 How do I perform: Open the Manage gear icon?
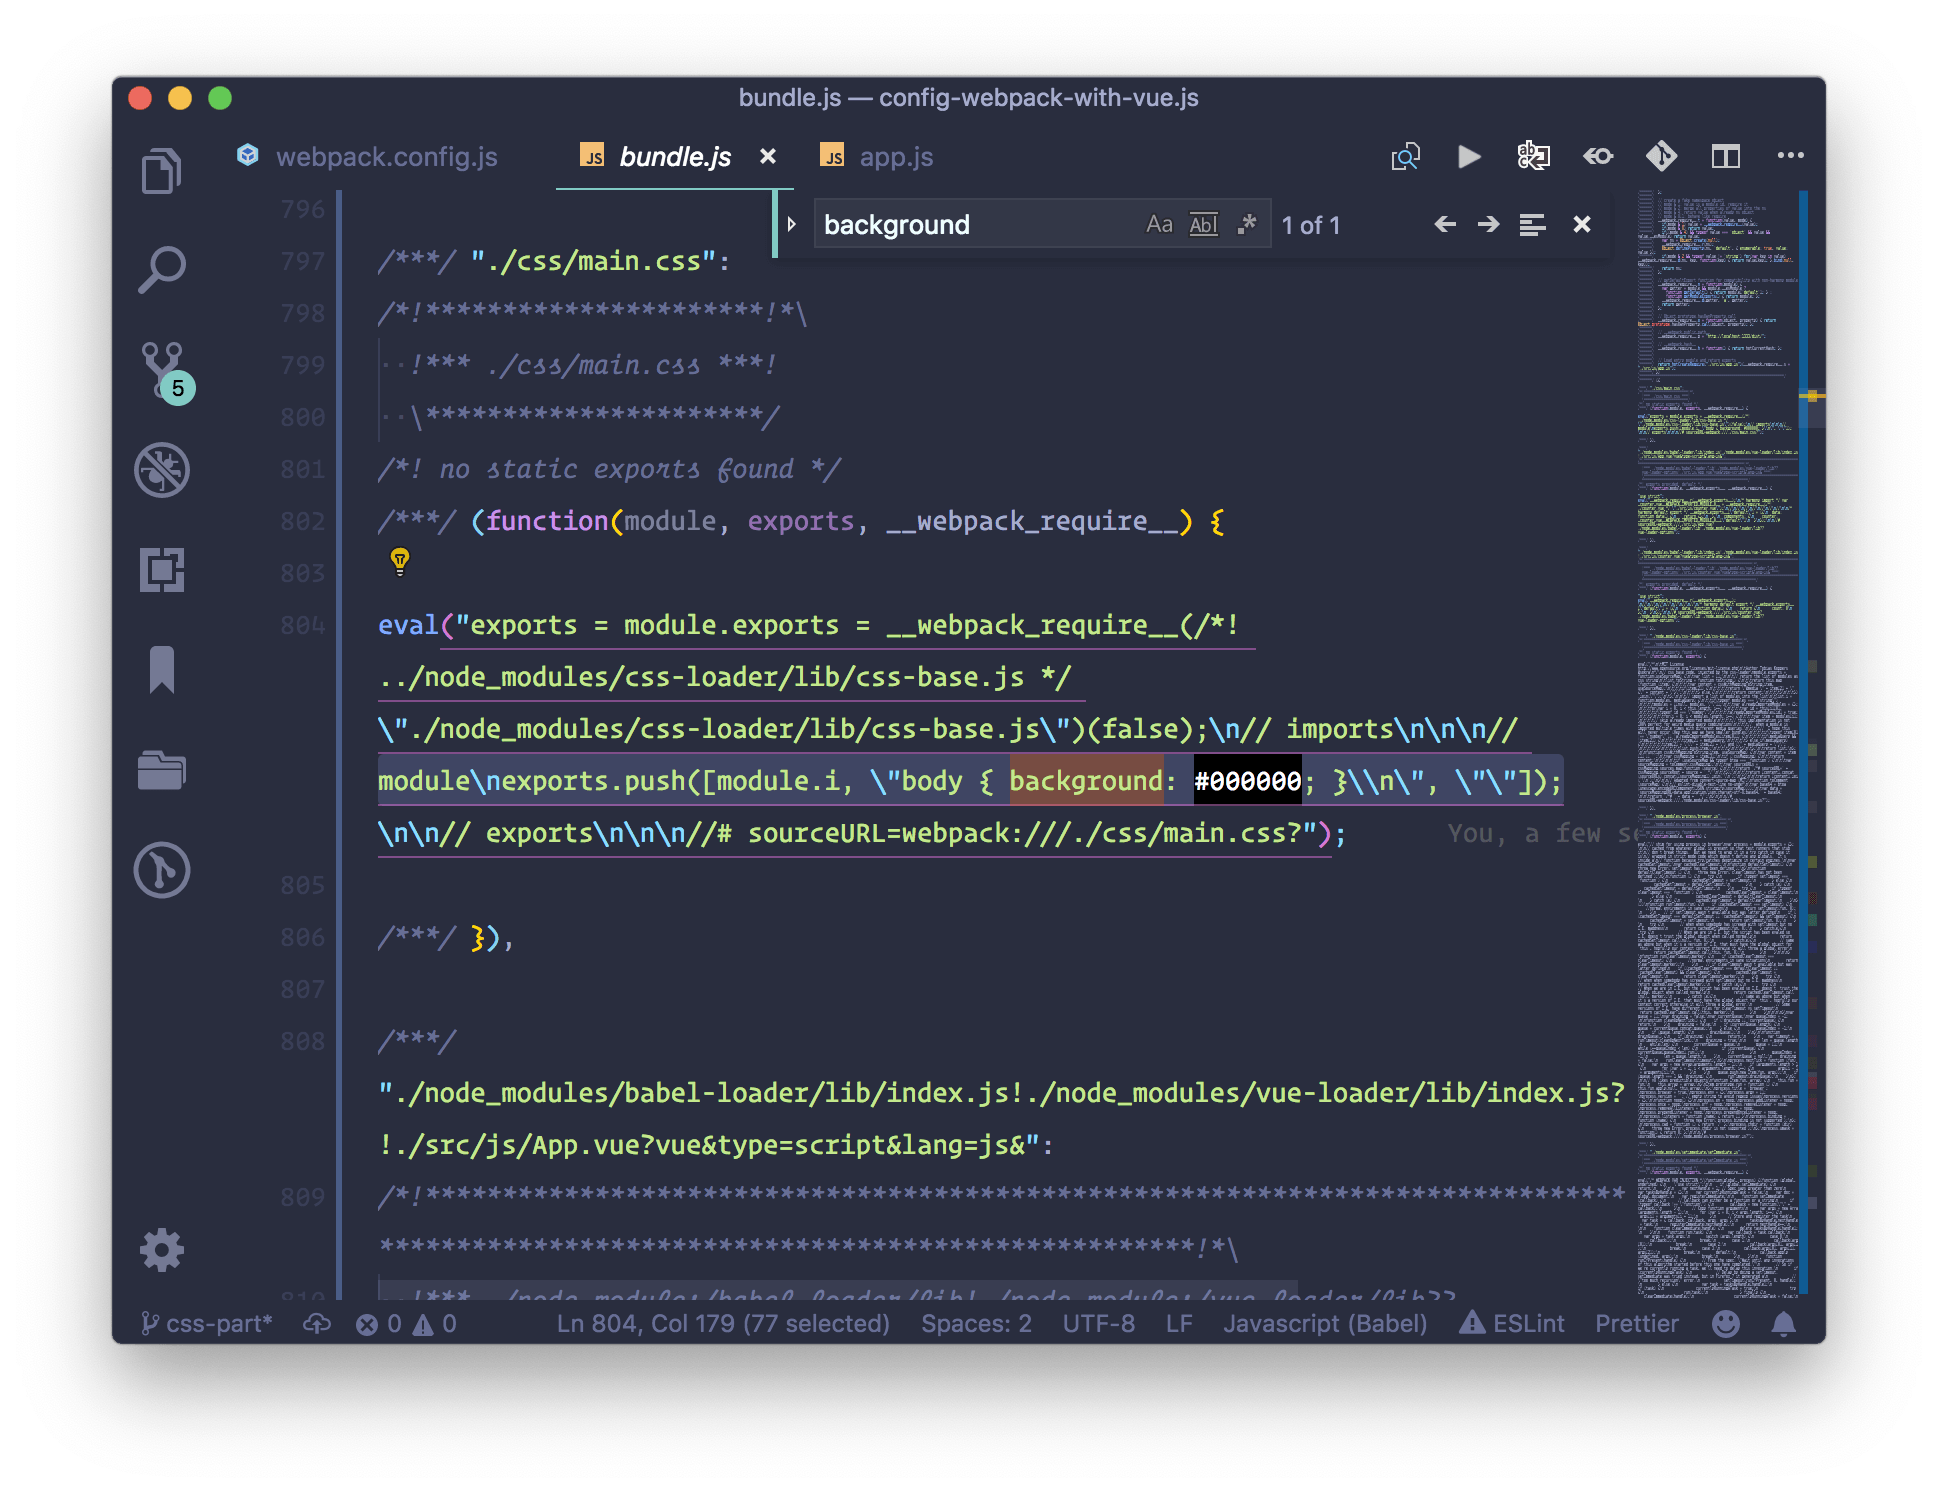[162, 1250]
